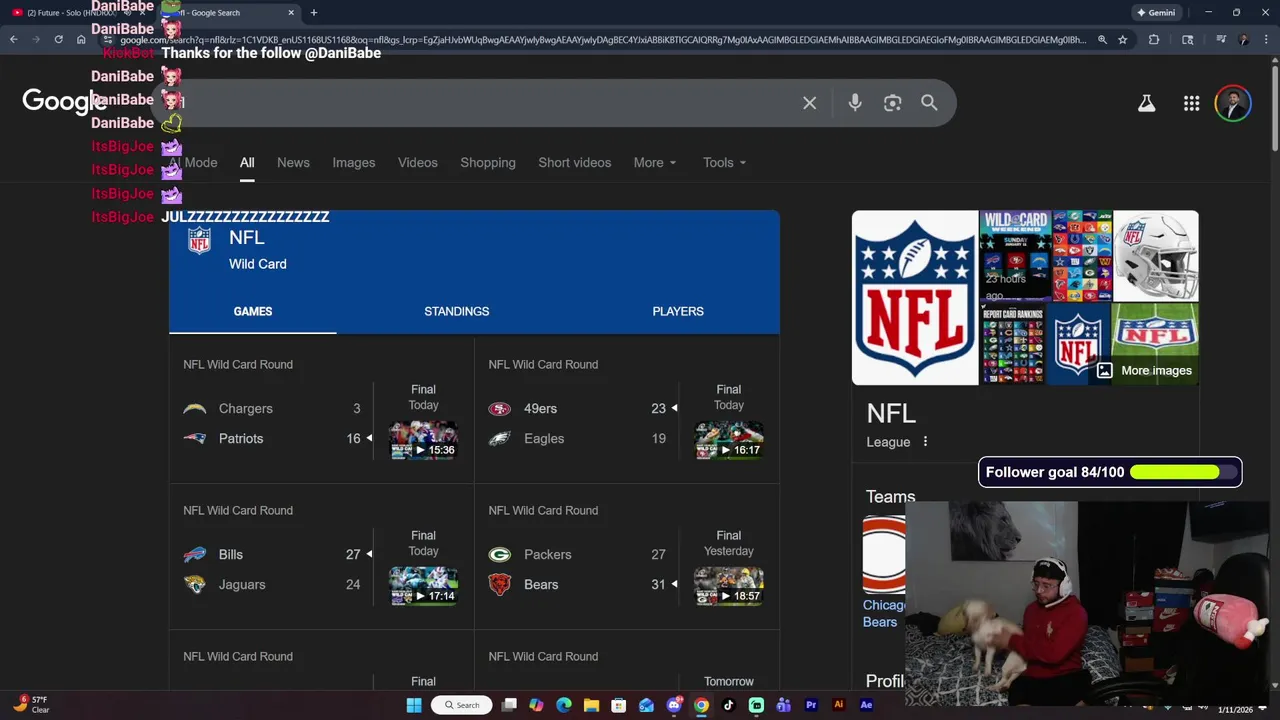Switch to the Images results tab
This screenshot has width=1280, height=720.
click(x=354, y=162)
